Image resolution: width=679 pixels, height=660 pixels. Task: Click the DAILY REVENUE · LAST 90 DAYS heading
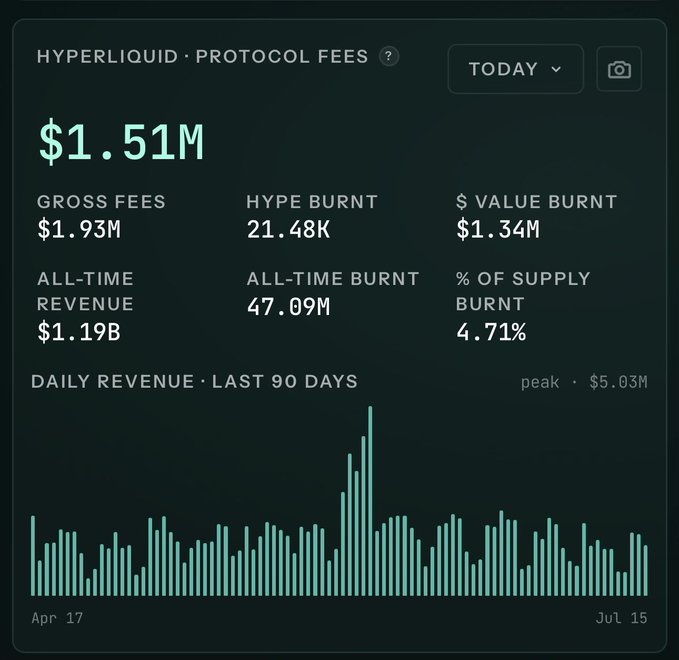[x=194, y=382]
